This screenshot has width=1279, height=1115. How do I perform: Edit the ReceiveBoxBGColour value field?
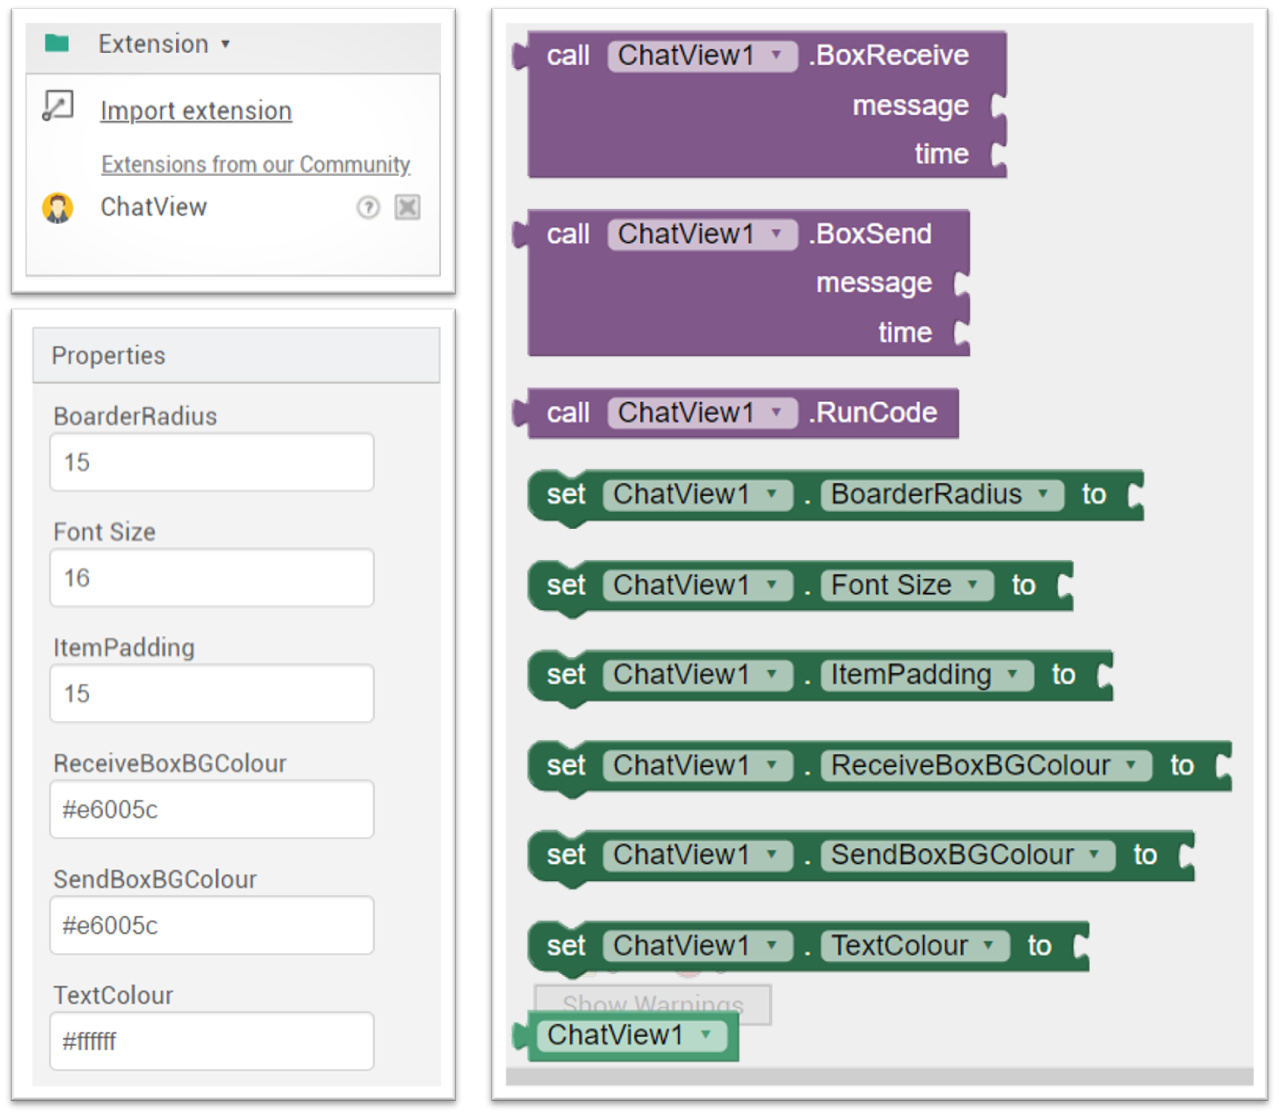[212, 810]
